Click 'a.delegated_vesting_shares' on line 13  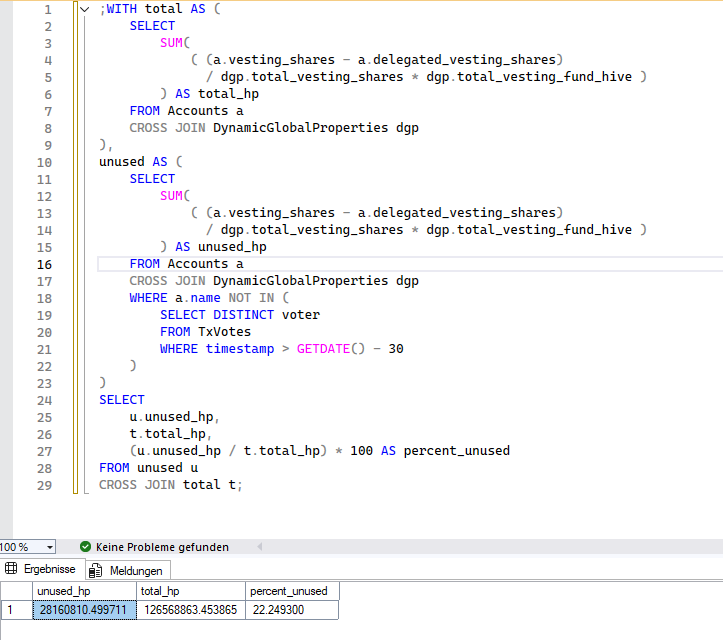456,213
